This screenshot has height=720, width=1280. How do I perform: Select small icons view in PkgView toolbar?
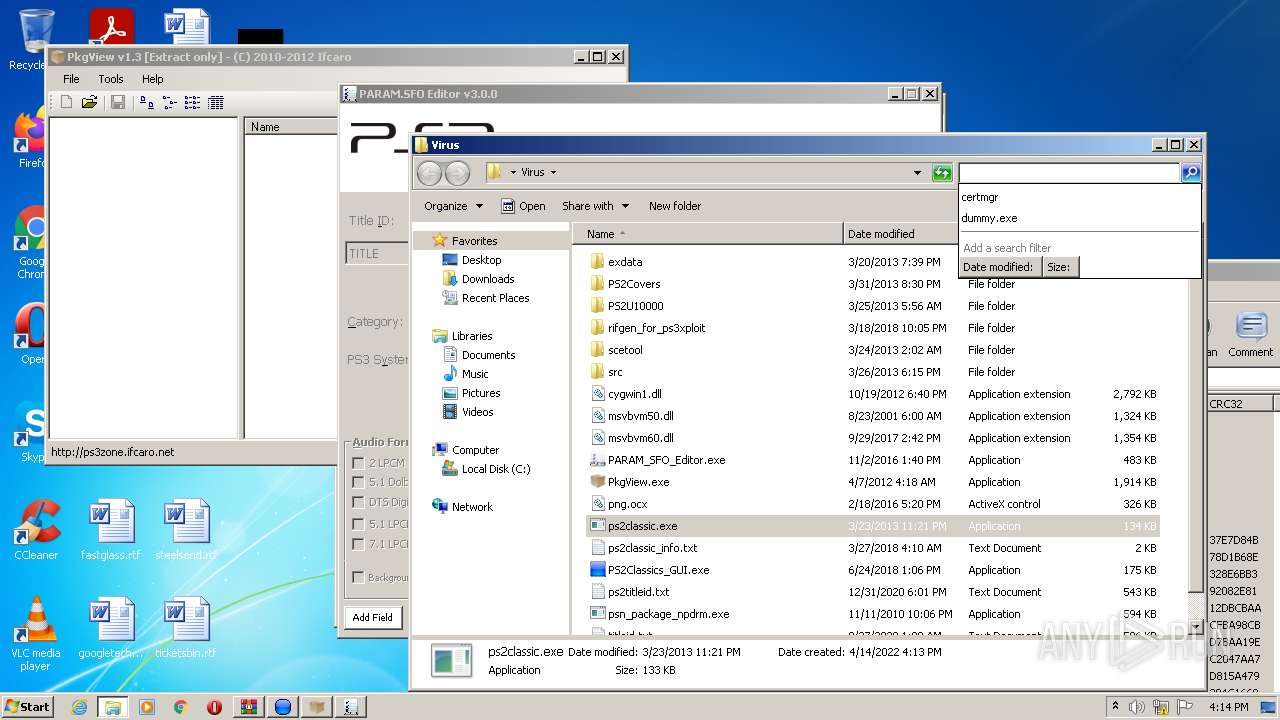tap(169, 102)
